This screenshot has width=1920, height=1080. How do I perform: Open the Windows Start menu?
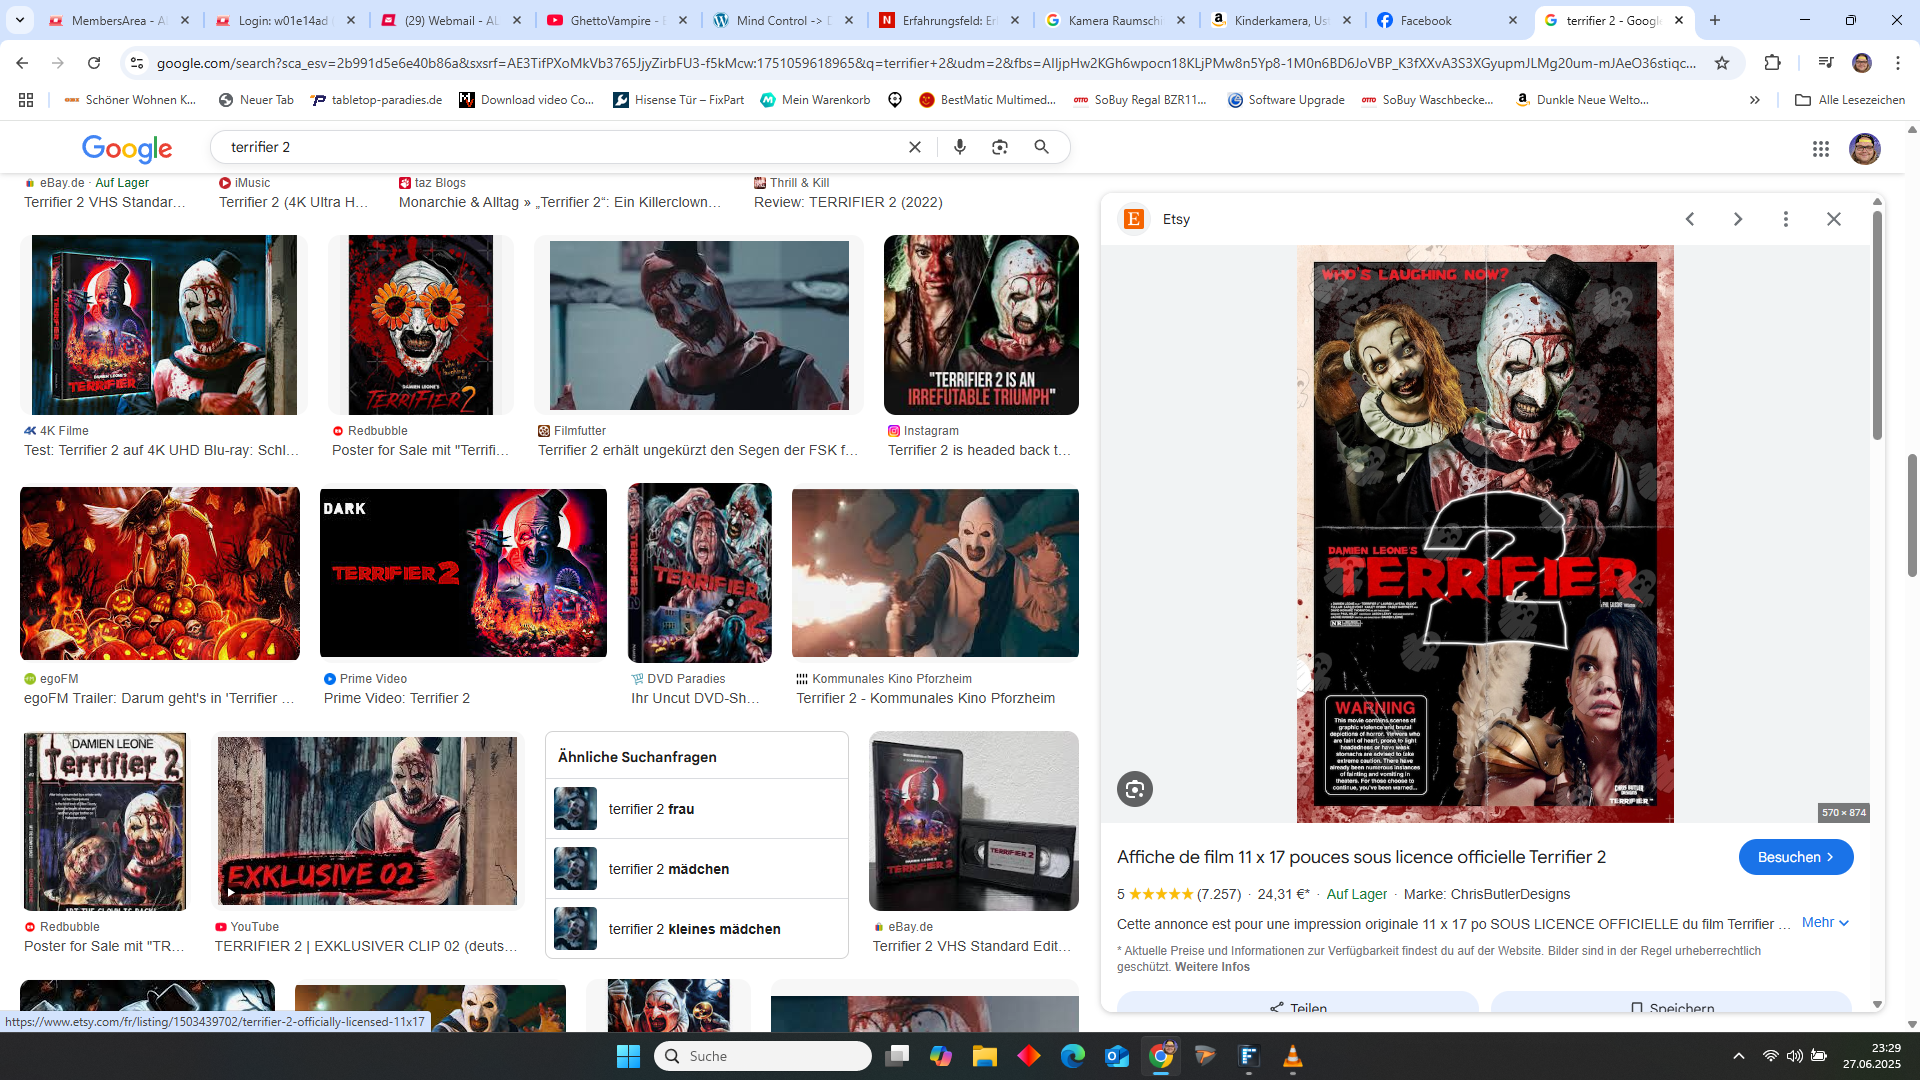pos(628,1056)
